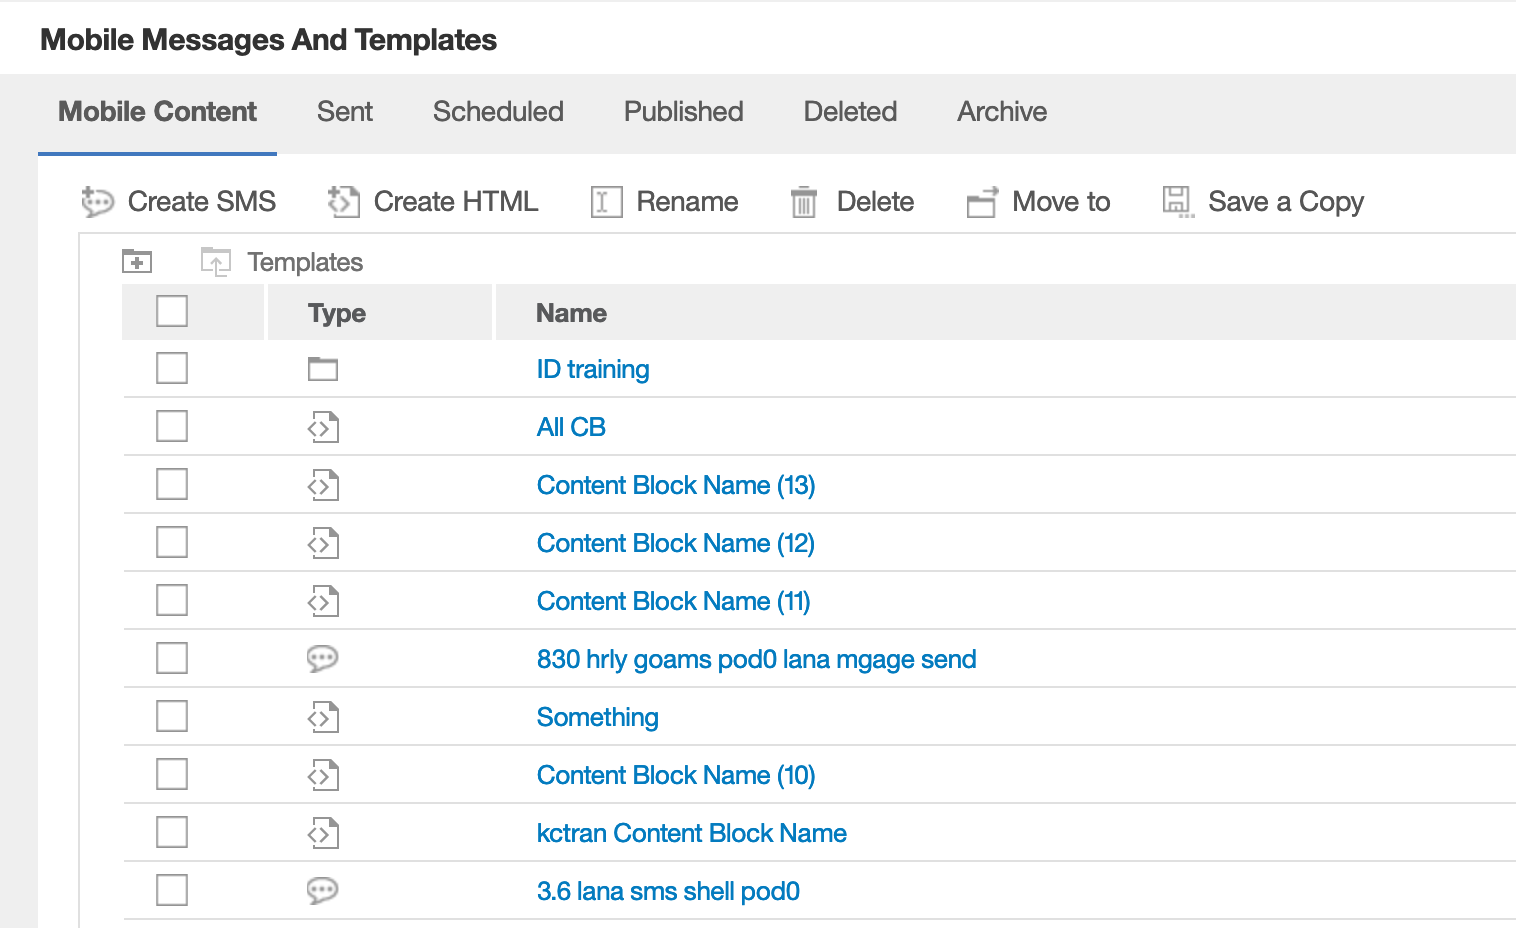Screen dimensions: 1516x928
Task: Click the Type column header
Action: click(337, 313)
